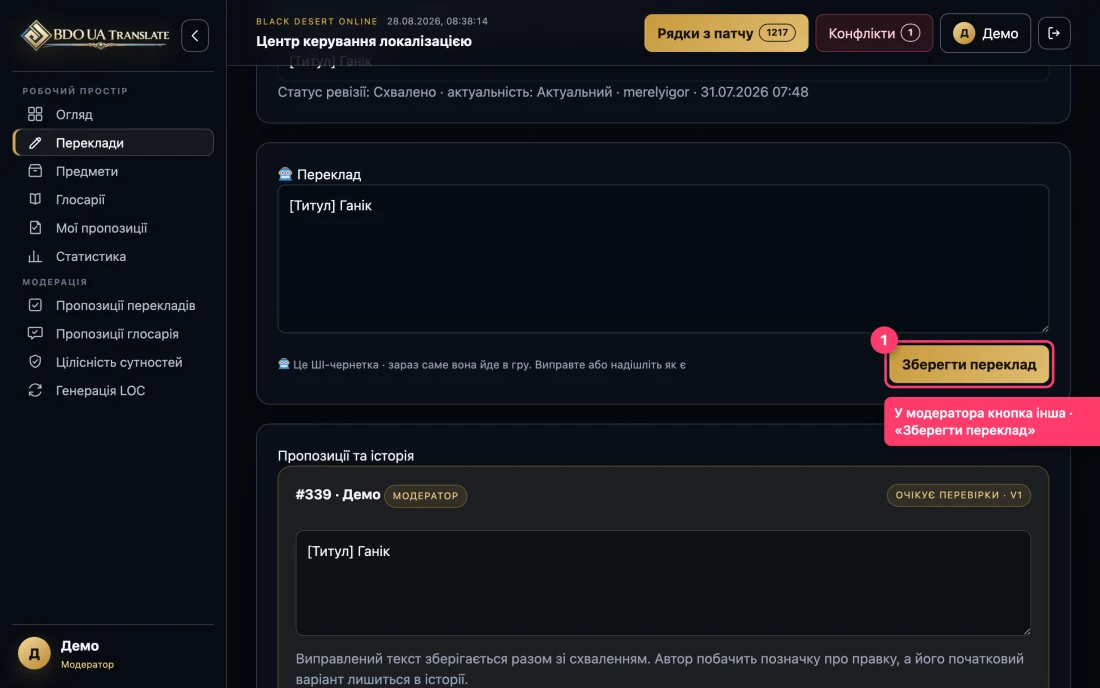Click the BDO UA Translate logo
The height and width of the screenshot is (688, 1100).
click(95, 35)
